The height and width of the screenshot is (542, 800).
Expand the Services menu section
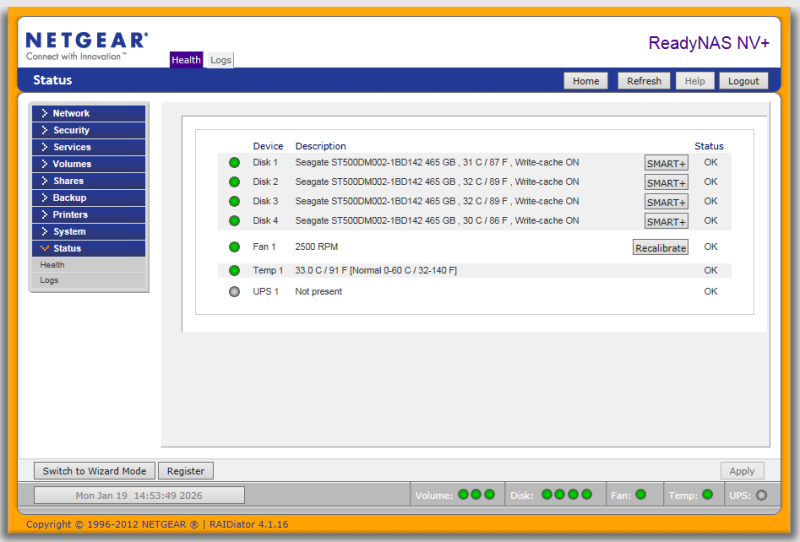[88, 147]
